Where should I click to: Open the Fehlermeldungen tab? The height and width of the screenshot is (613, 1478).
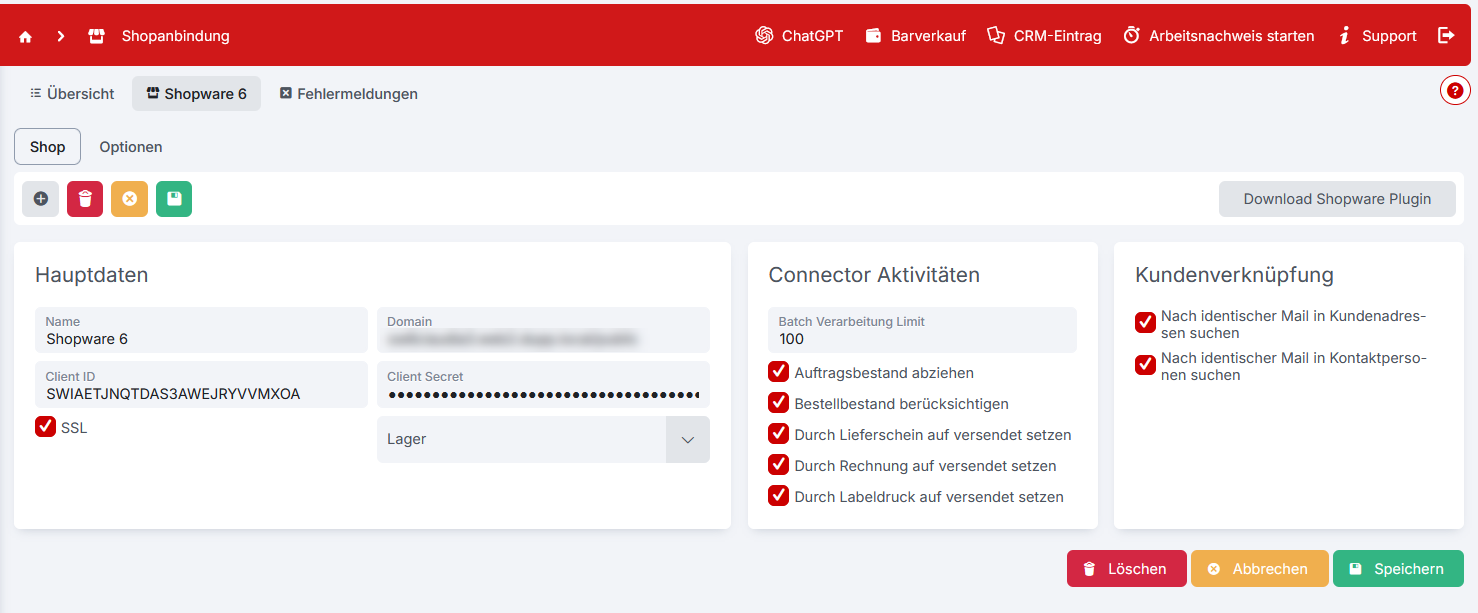coord(348,94)
